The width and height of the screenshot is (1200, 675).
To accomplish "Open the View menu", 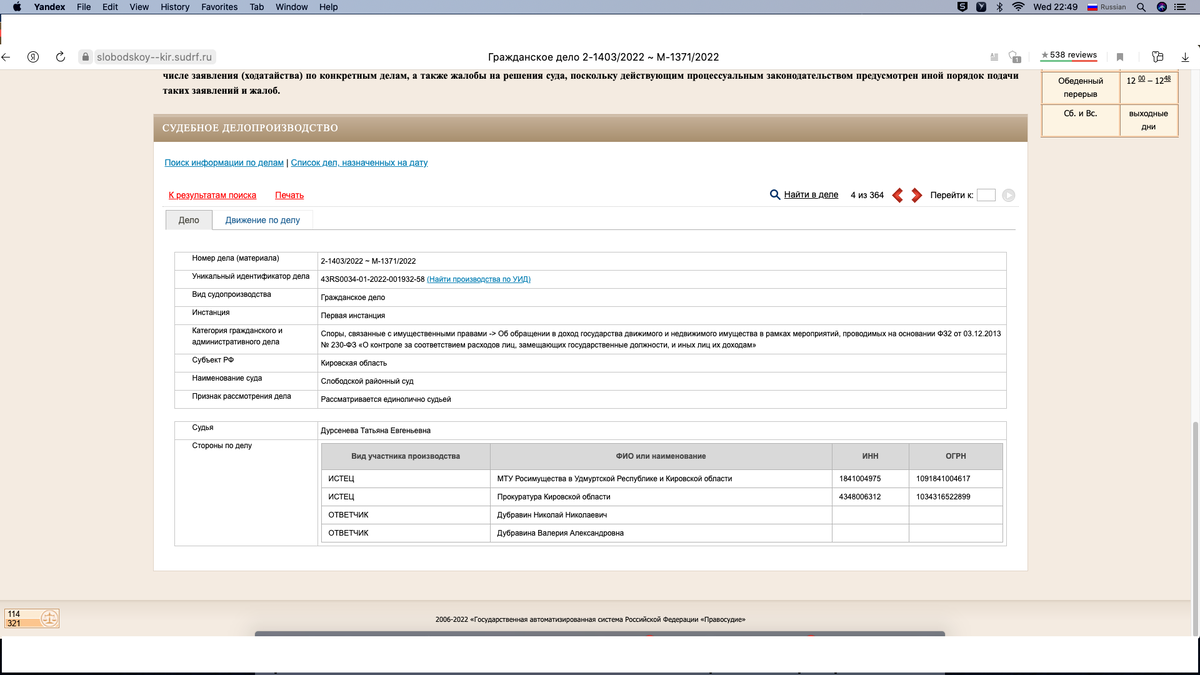I will tap(139, 7).
